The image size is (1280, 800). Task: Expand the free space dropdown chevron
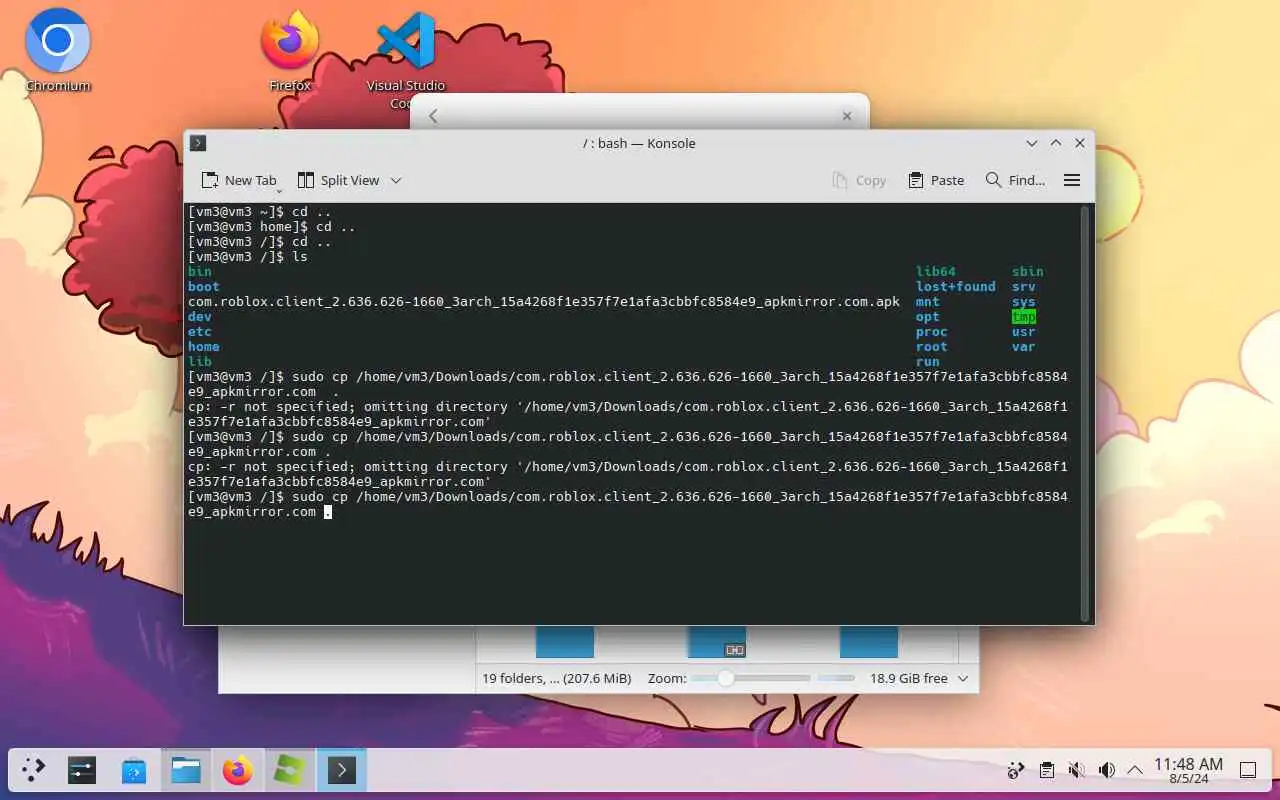coord(963,678)
